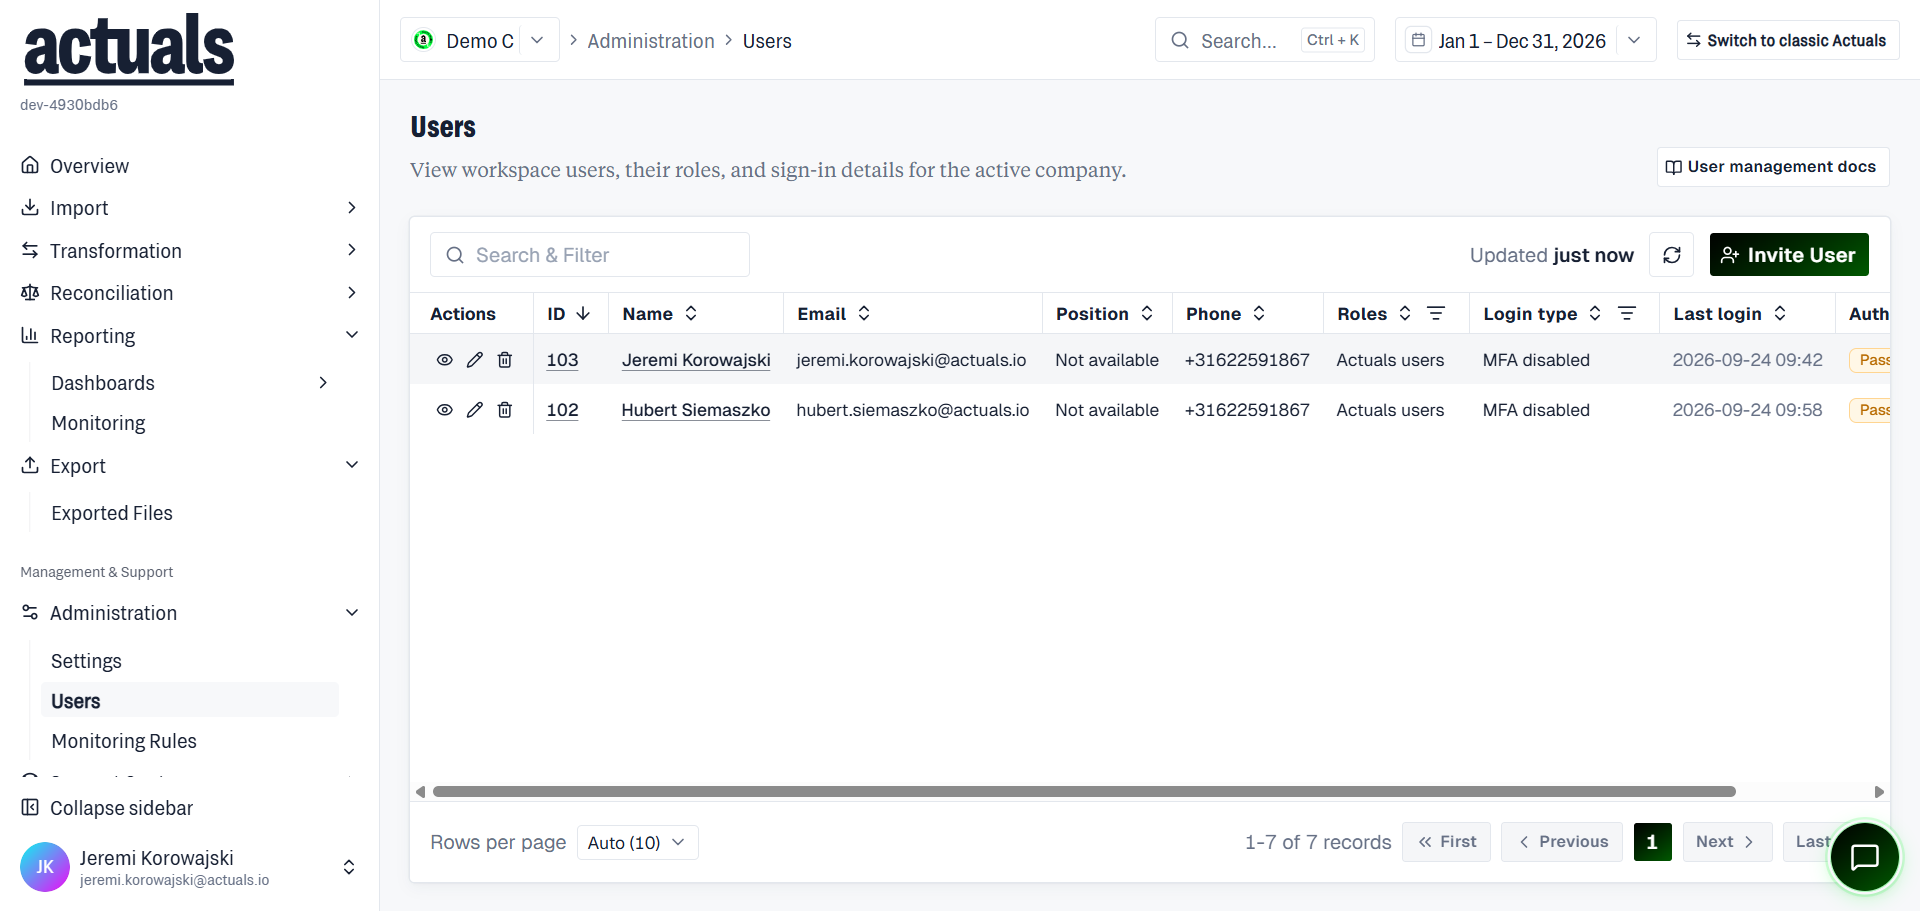Sort the Last login column
The image size is (1920, 911).
point(1780,314)
